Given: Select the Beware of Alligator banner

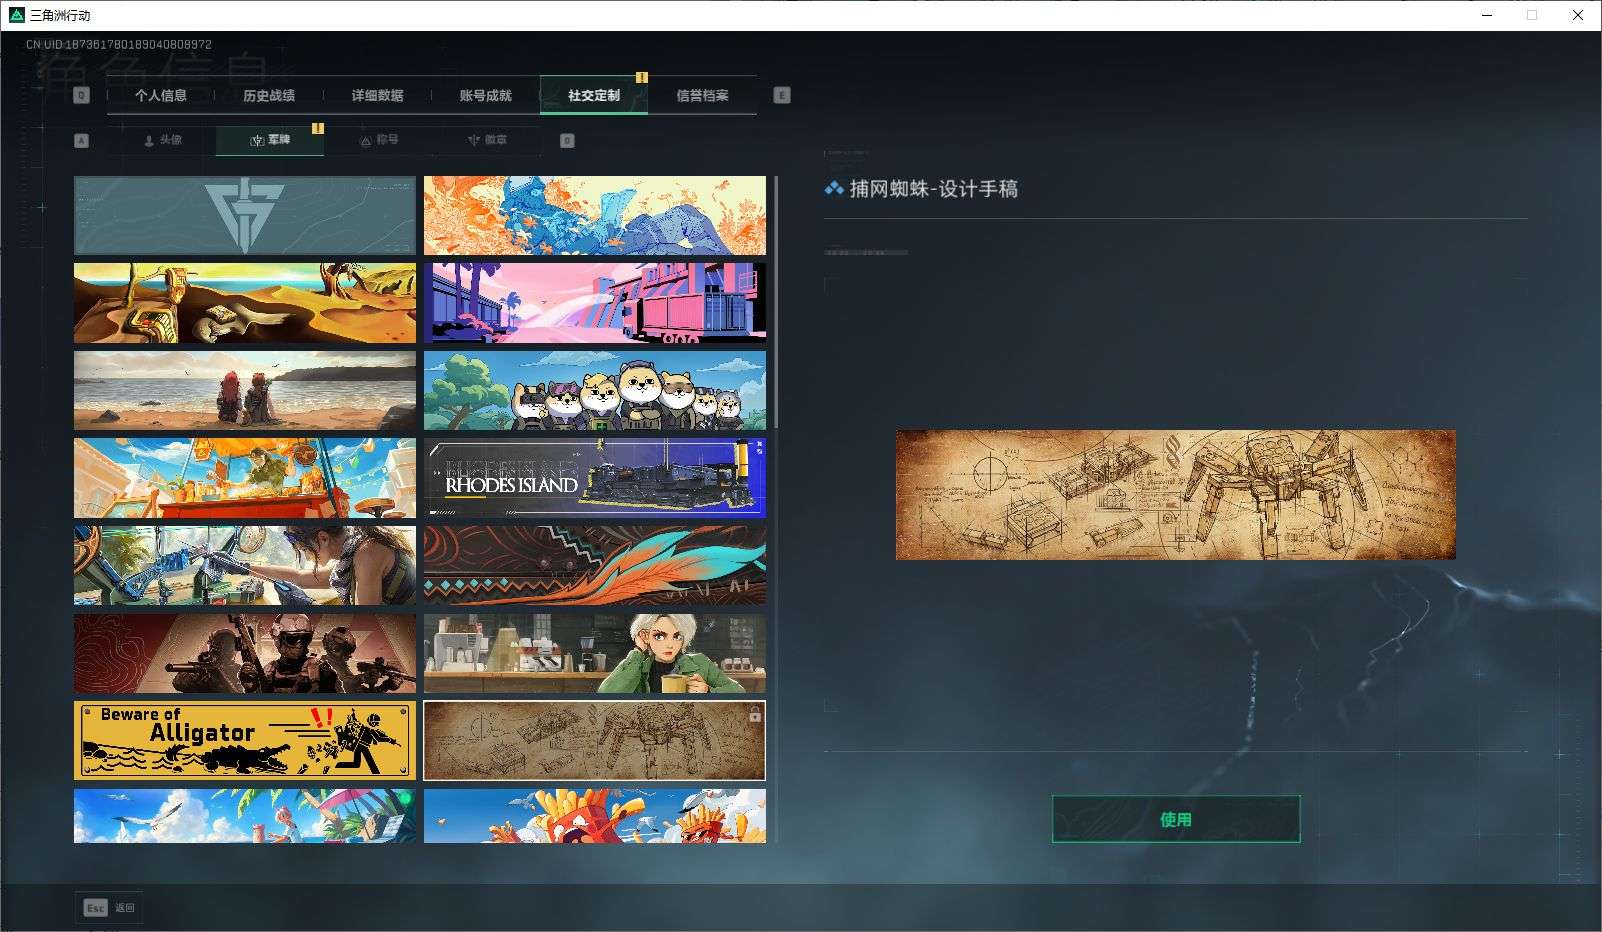Looking at the screenshot, I should pyautogui.click(x=245, y=740).
